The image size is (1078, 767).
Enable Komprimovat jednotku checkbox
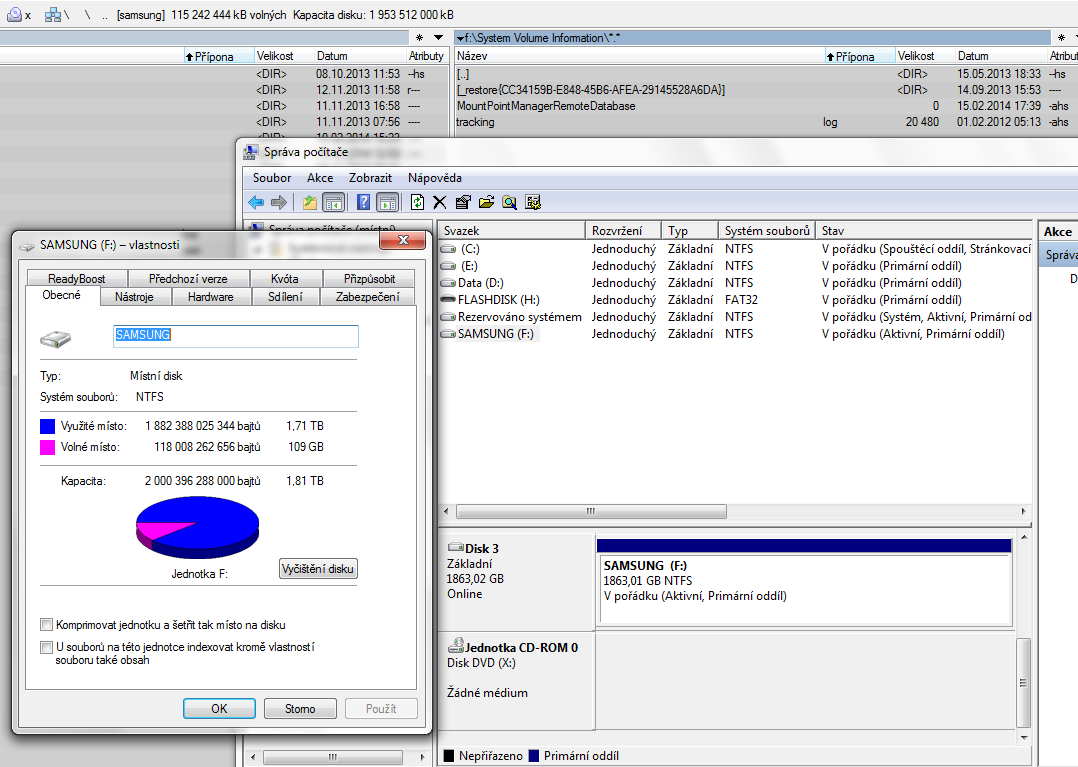[46, 625]
